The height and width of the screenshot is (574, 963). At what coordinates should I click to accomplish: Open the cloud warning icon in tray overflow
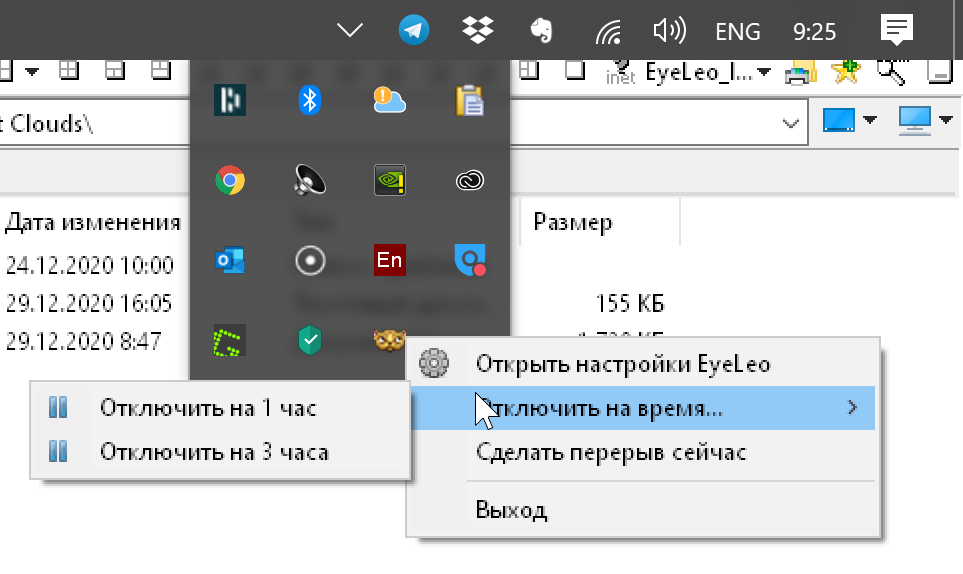coord(389,100)
